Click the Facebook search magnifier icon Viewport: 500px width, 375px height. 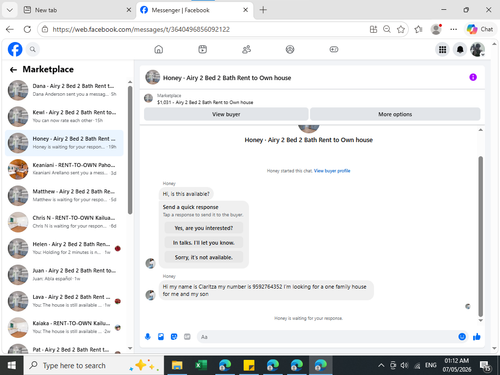coord(33,49)
